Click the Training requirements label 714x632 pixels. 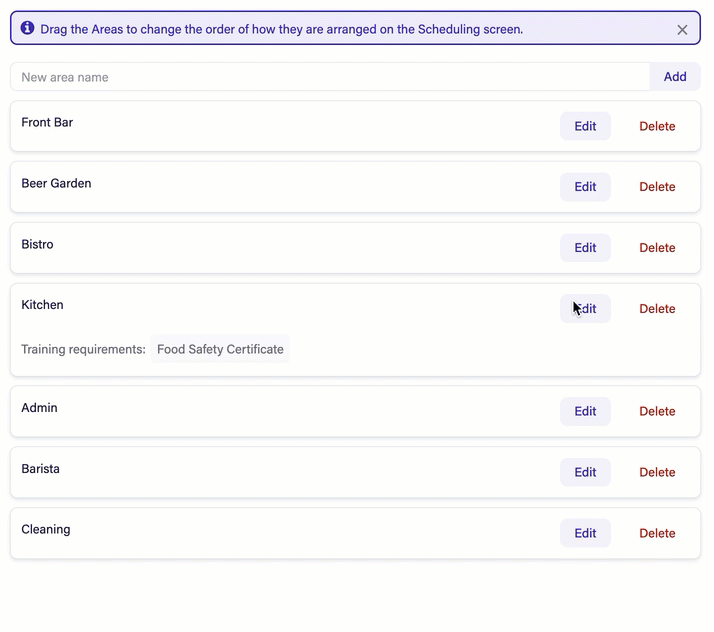point(83,349)
